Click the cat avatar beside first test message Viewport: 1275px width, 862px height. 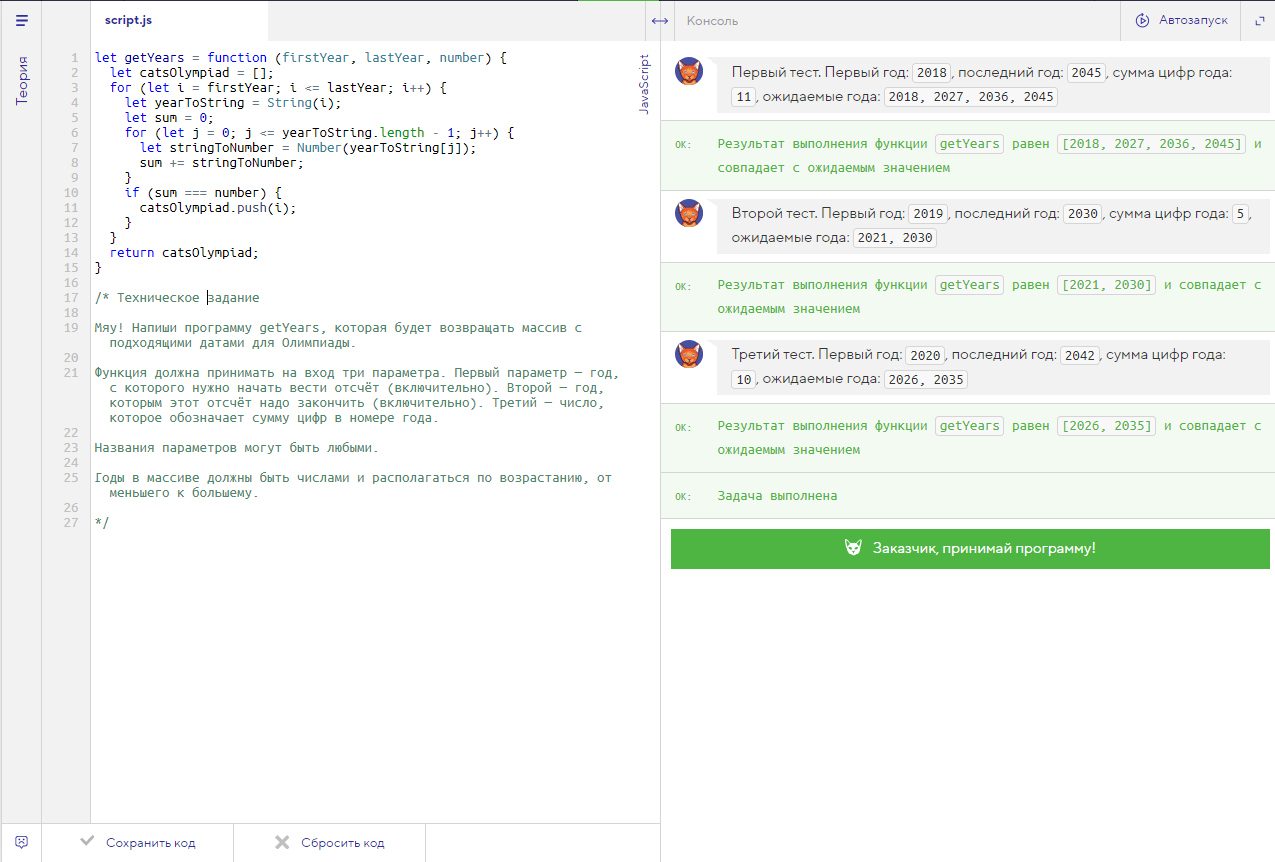coord(690,72)
